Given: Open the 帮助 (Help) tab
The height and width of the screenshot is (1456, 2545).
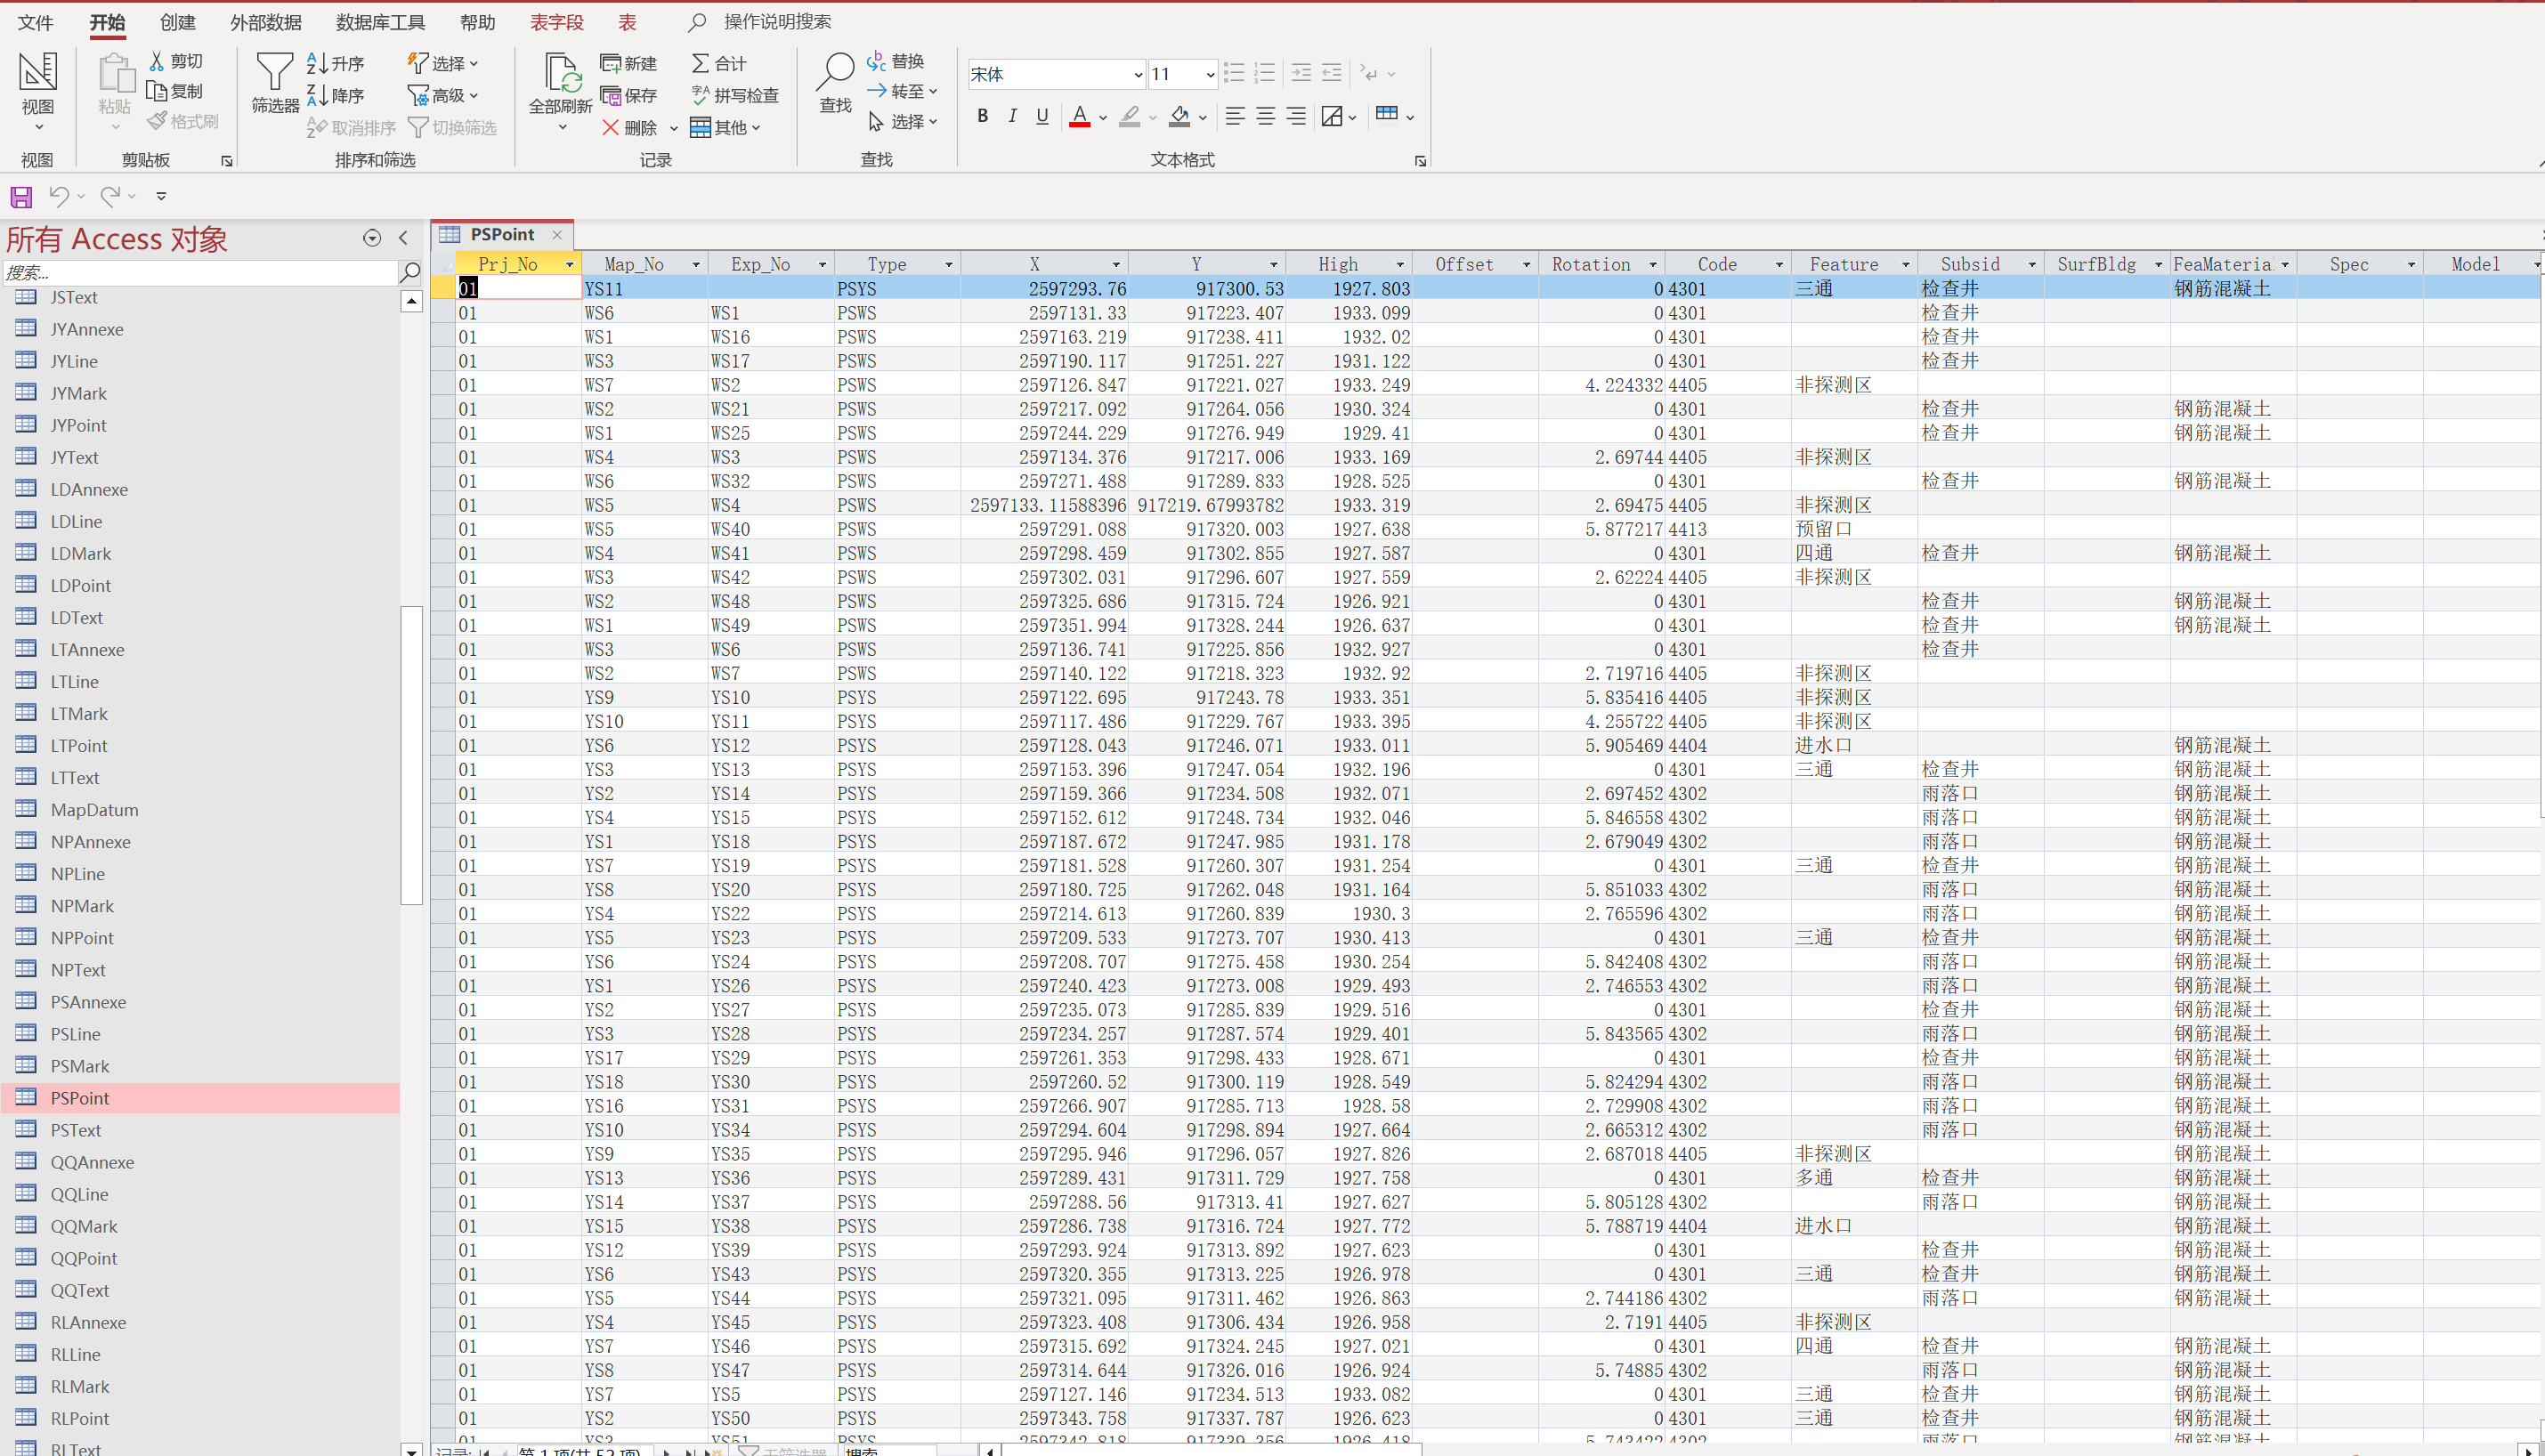Looking at the screenshot, I should (x=477, y=22).
